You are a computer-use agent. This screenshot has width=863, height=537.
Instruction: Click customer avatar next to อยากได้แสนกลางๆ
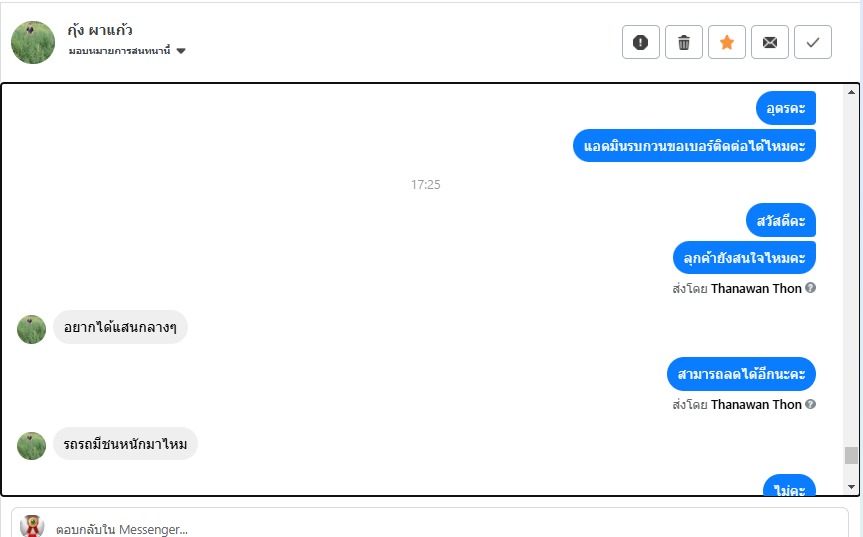pyautogui.click(x=31, y=330)
